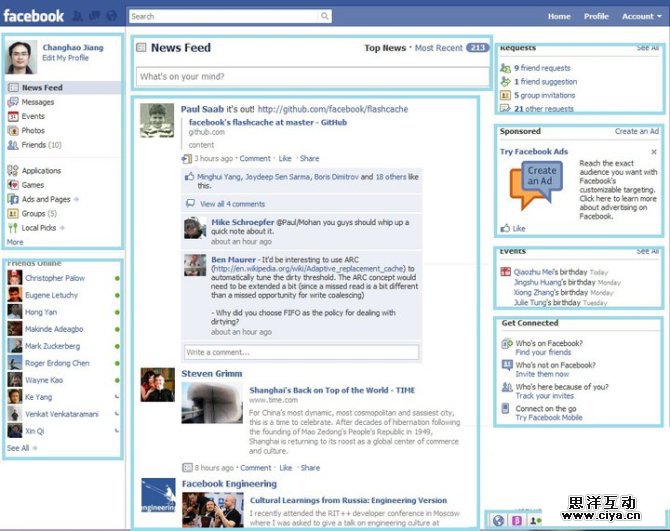Image resolution: width=670 pixels, height=531 pixels.
Task: Click Comment under Paul Saab's post
Action: pos(255,158)
